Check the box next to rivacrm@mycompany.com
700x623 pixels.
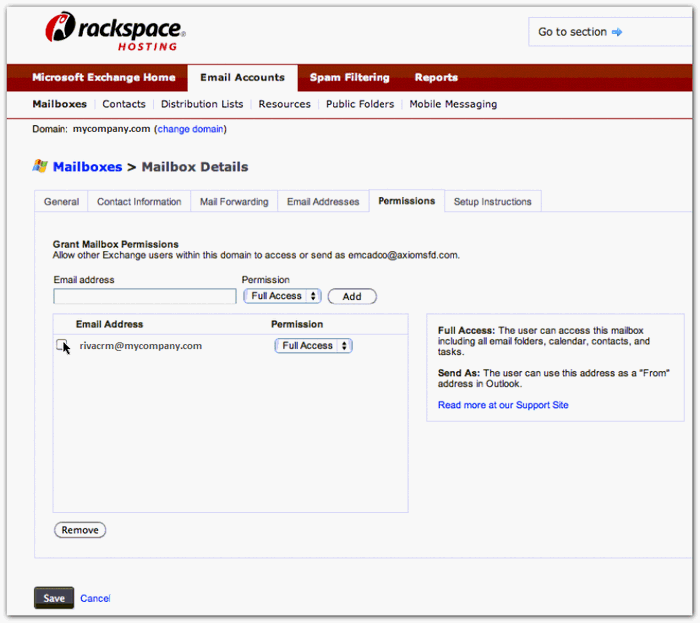61,345
